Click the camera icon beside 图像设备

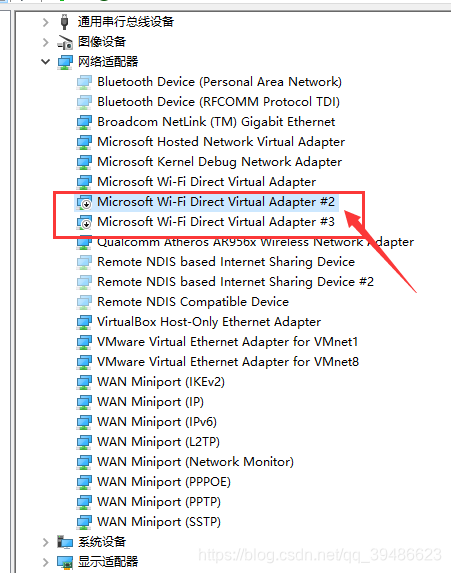(65, 42)
